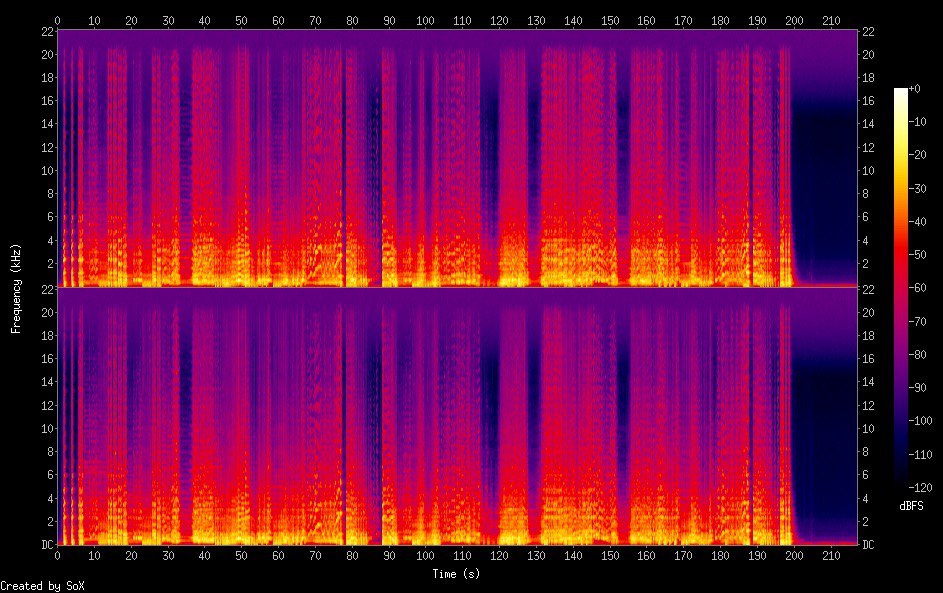Click the "Frequency (kHz)" axis title
The image size is (943, 593).
tap(16, 288)
